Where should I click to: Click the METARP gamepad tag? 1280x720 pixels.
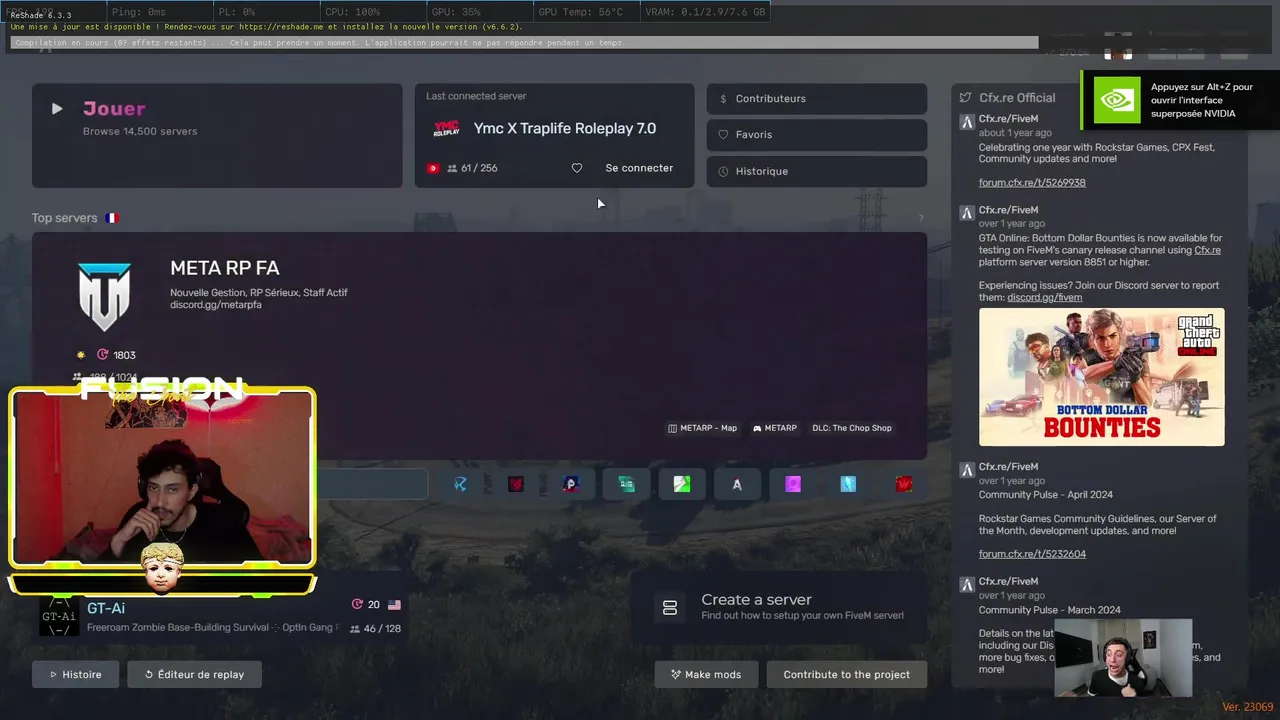click(x=775, y=428)
